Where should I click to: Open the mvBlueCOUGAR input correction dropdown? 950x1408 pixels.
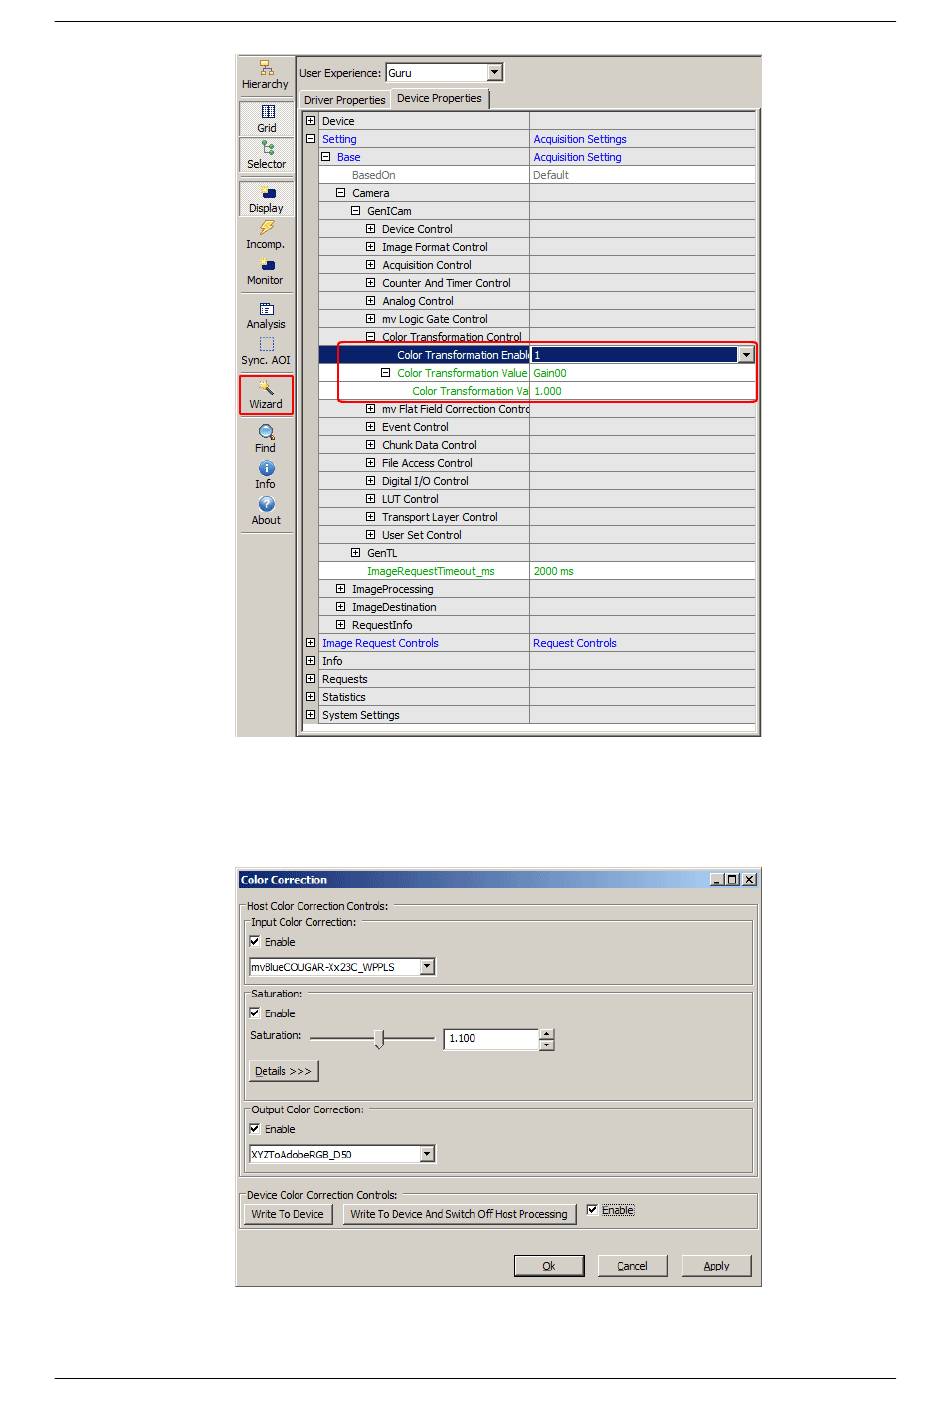point(427,967)
